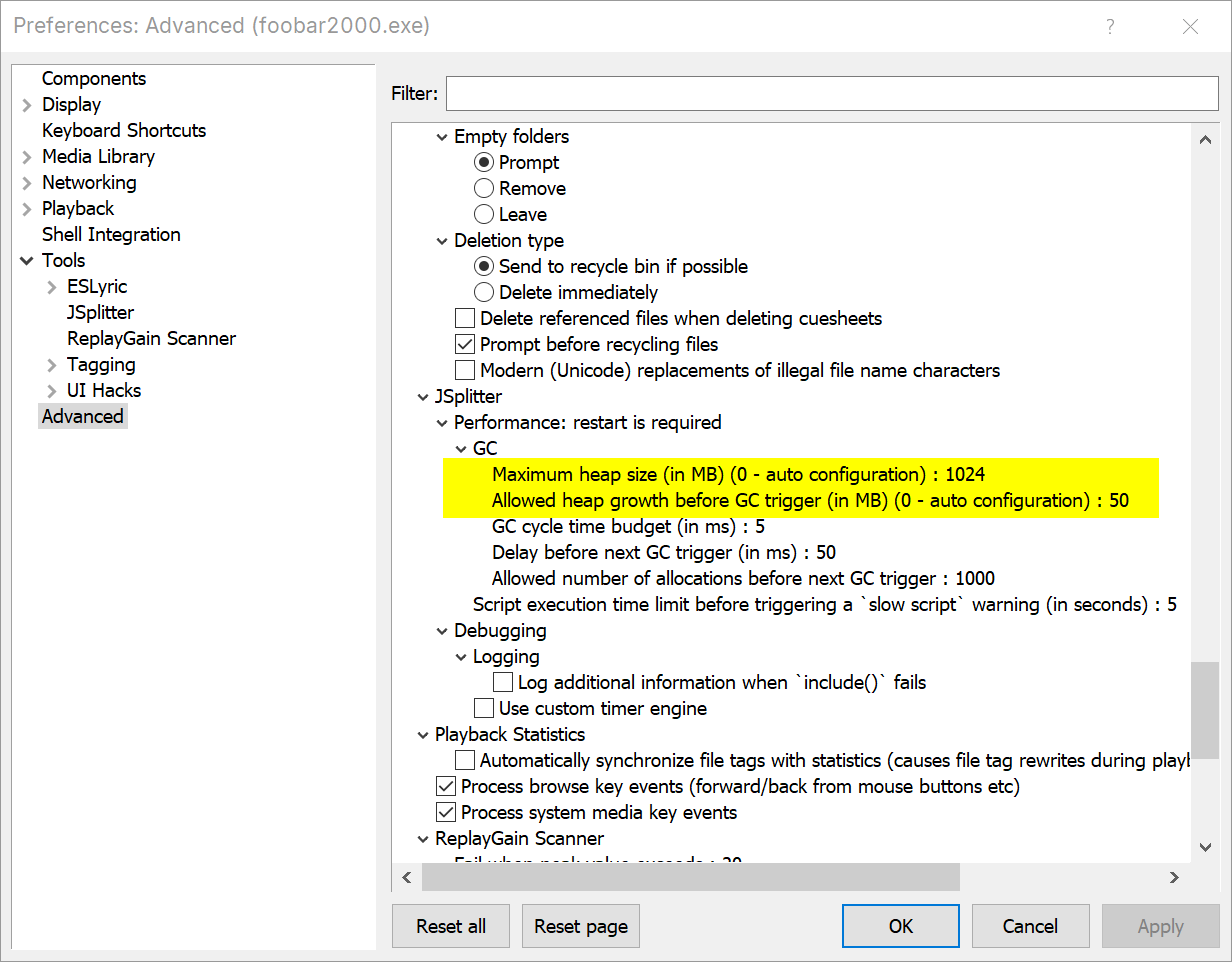Choose Delete immediately radio option
This screenshot has width=1232, height=962.
(484, 292)
